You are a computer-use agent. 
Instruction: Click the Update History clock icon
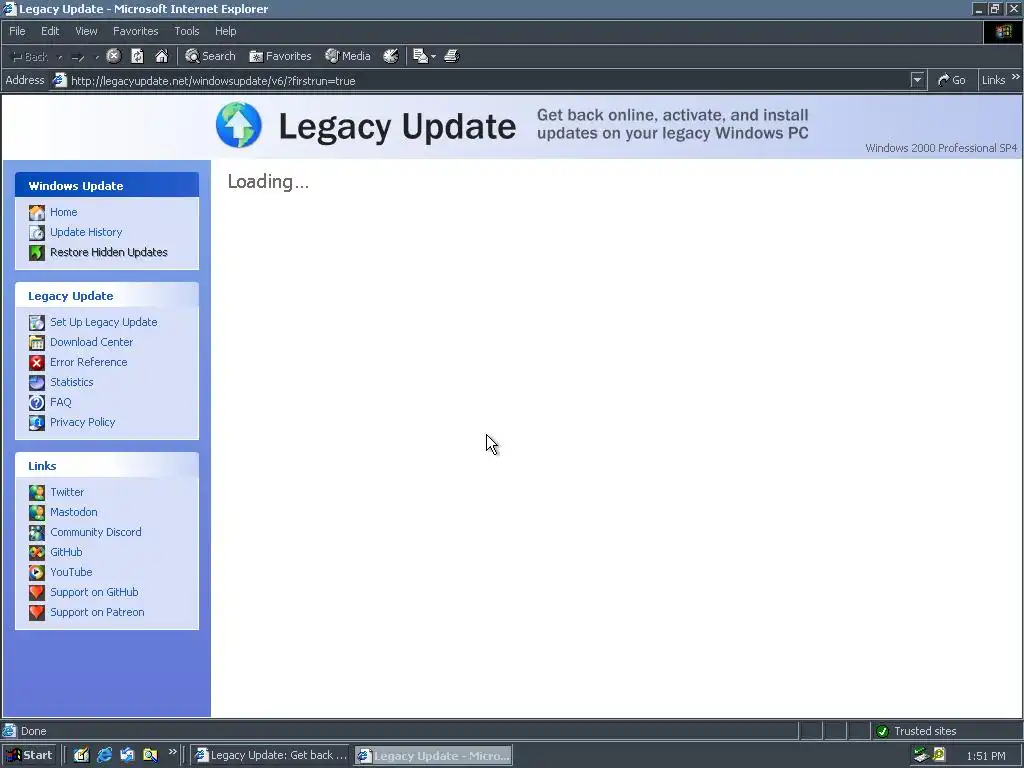[37, 232]
